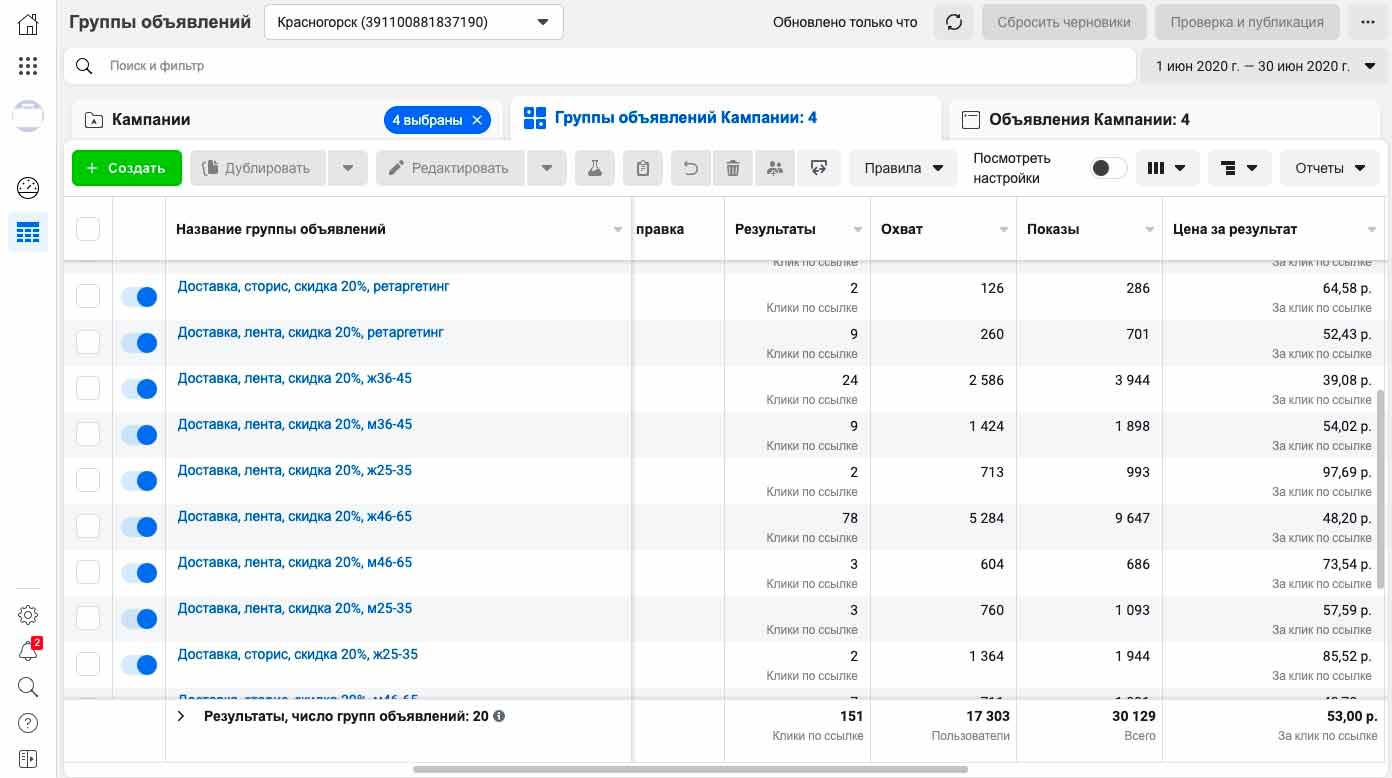Turn off 'Доставка, лента, скидка 20%, ж25-35' switch
1392x778 pixels.
pyautogui.click(x=139, y=481)
